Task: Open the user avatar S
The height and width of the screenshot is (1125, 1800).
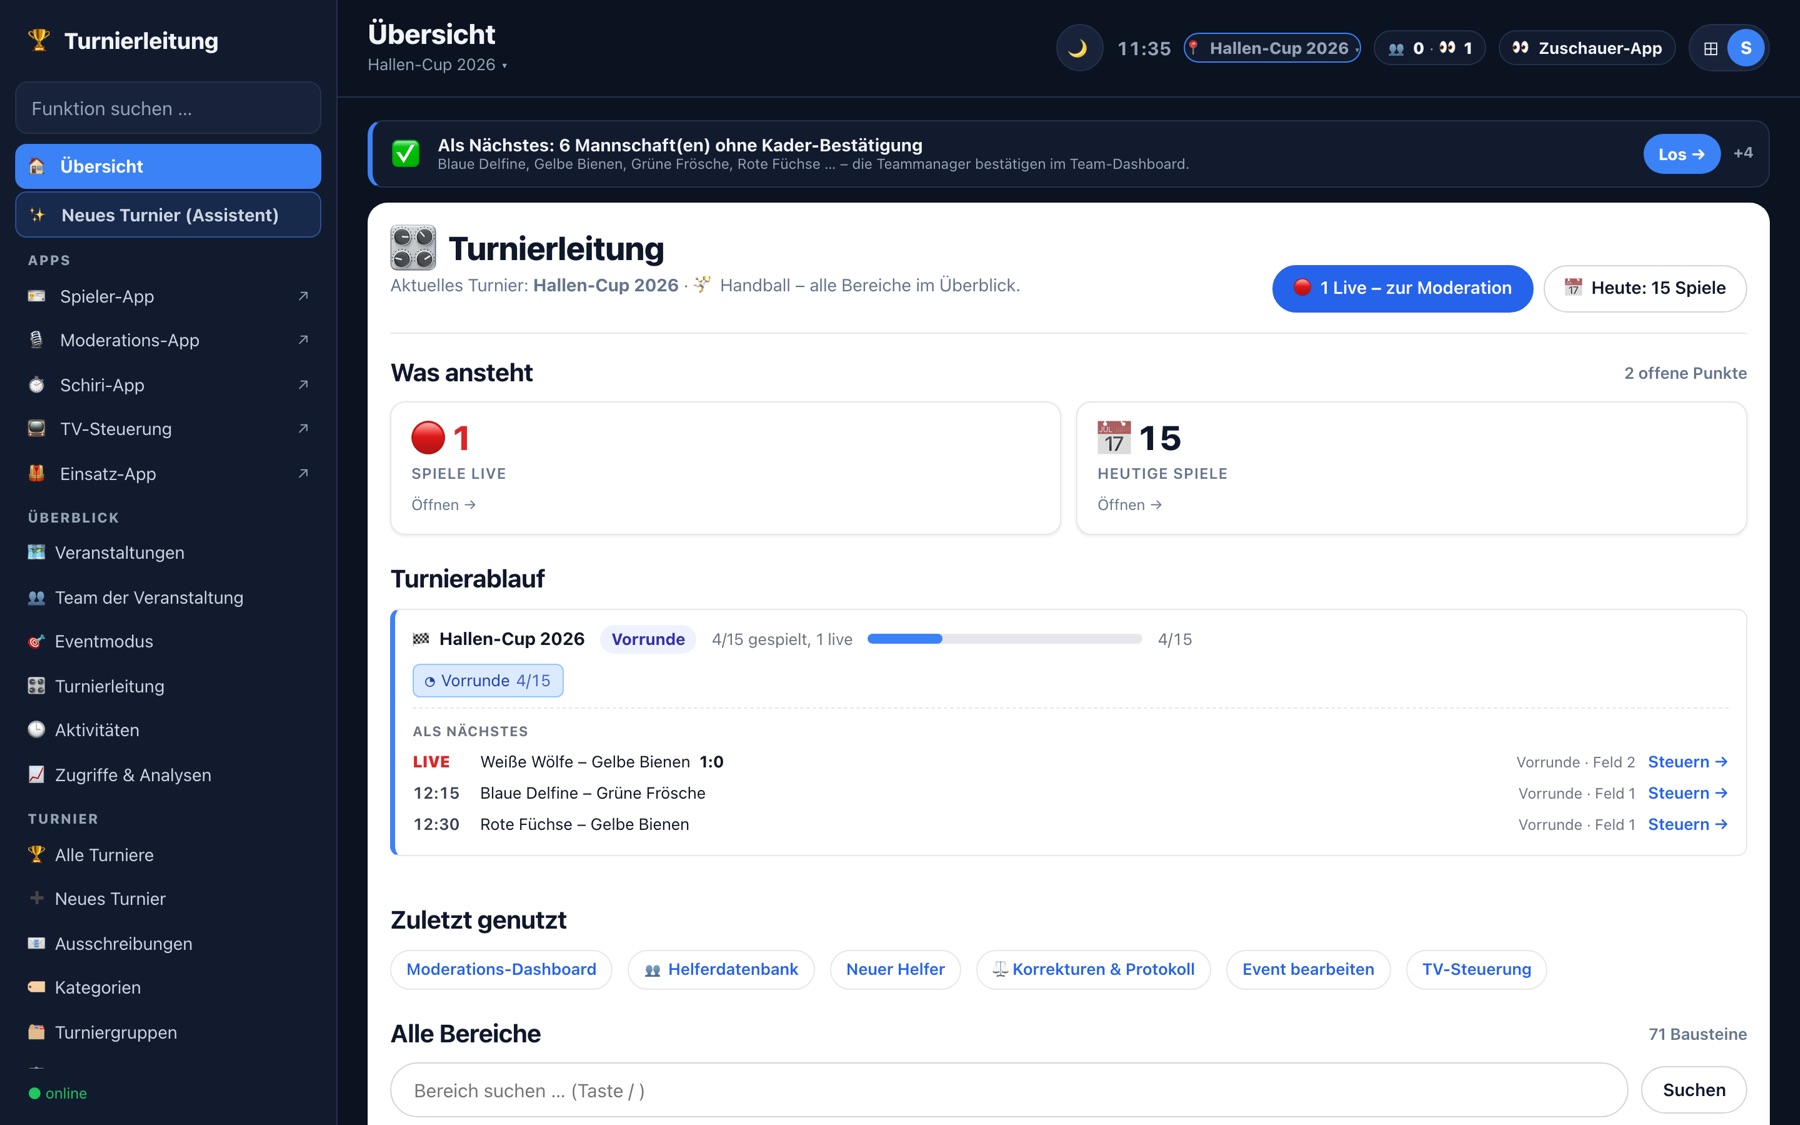Action: 1746,48
